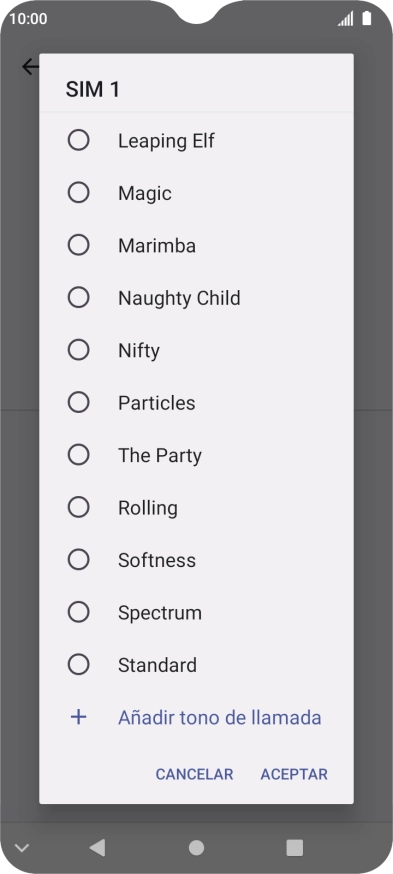Select Nifty as ringtone
The height and width of the screenshot is (874, 393).
(x=196, y=350)
